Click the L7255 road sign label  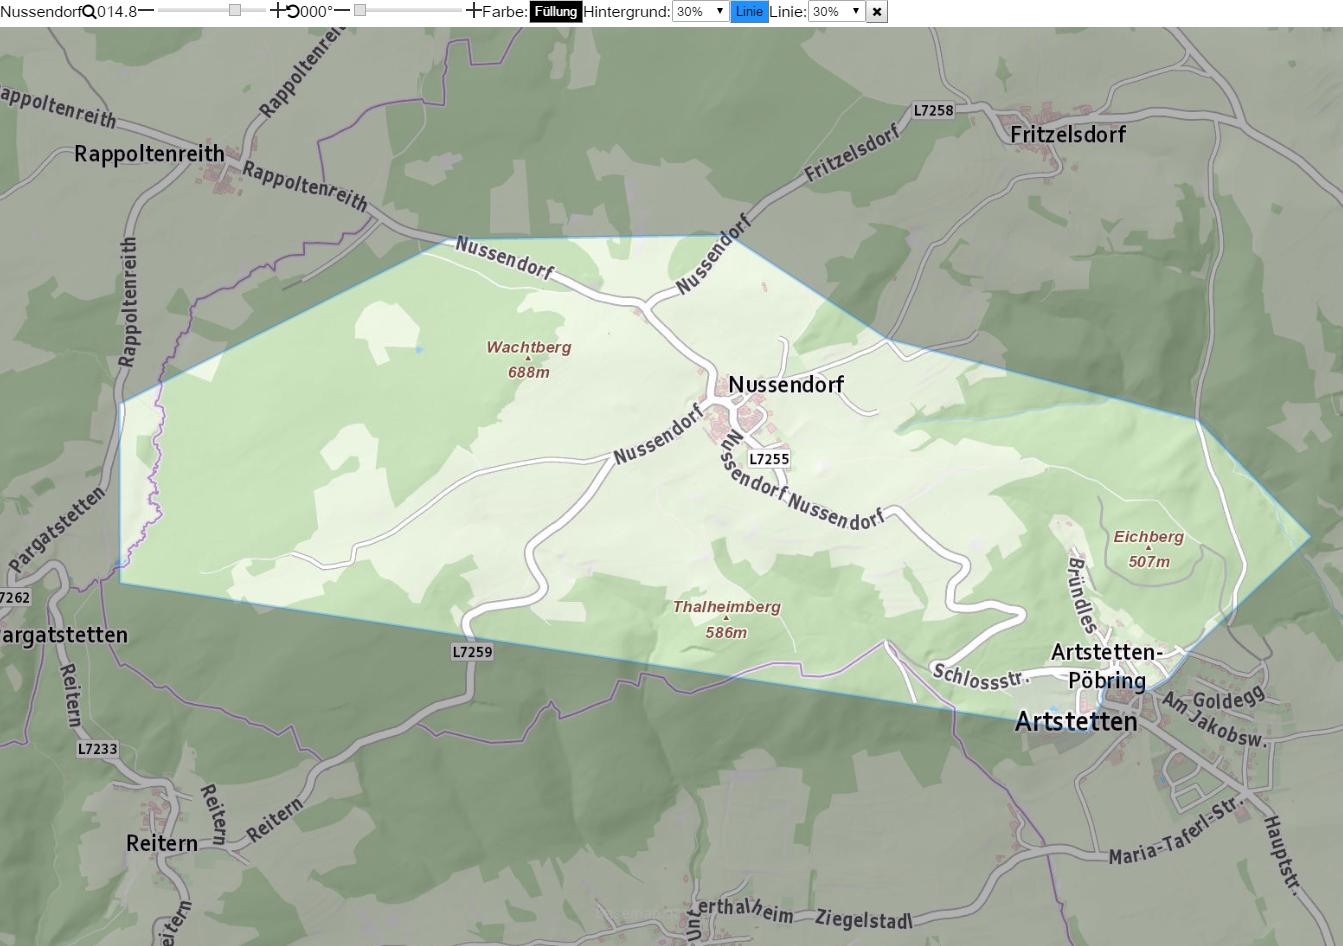point(769,459)
